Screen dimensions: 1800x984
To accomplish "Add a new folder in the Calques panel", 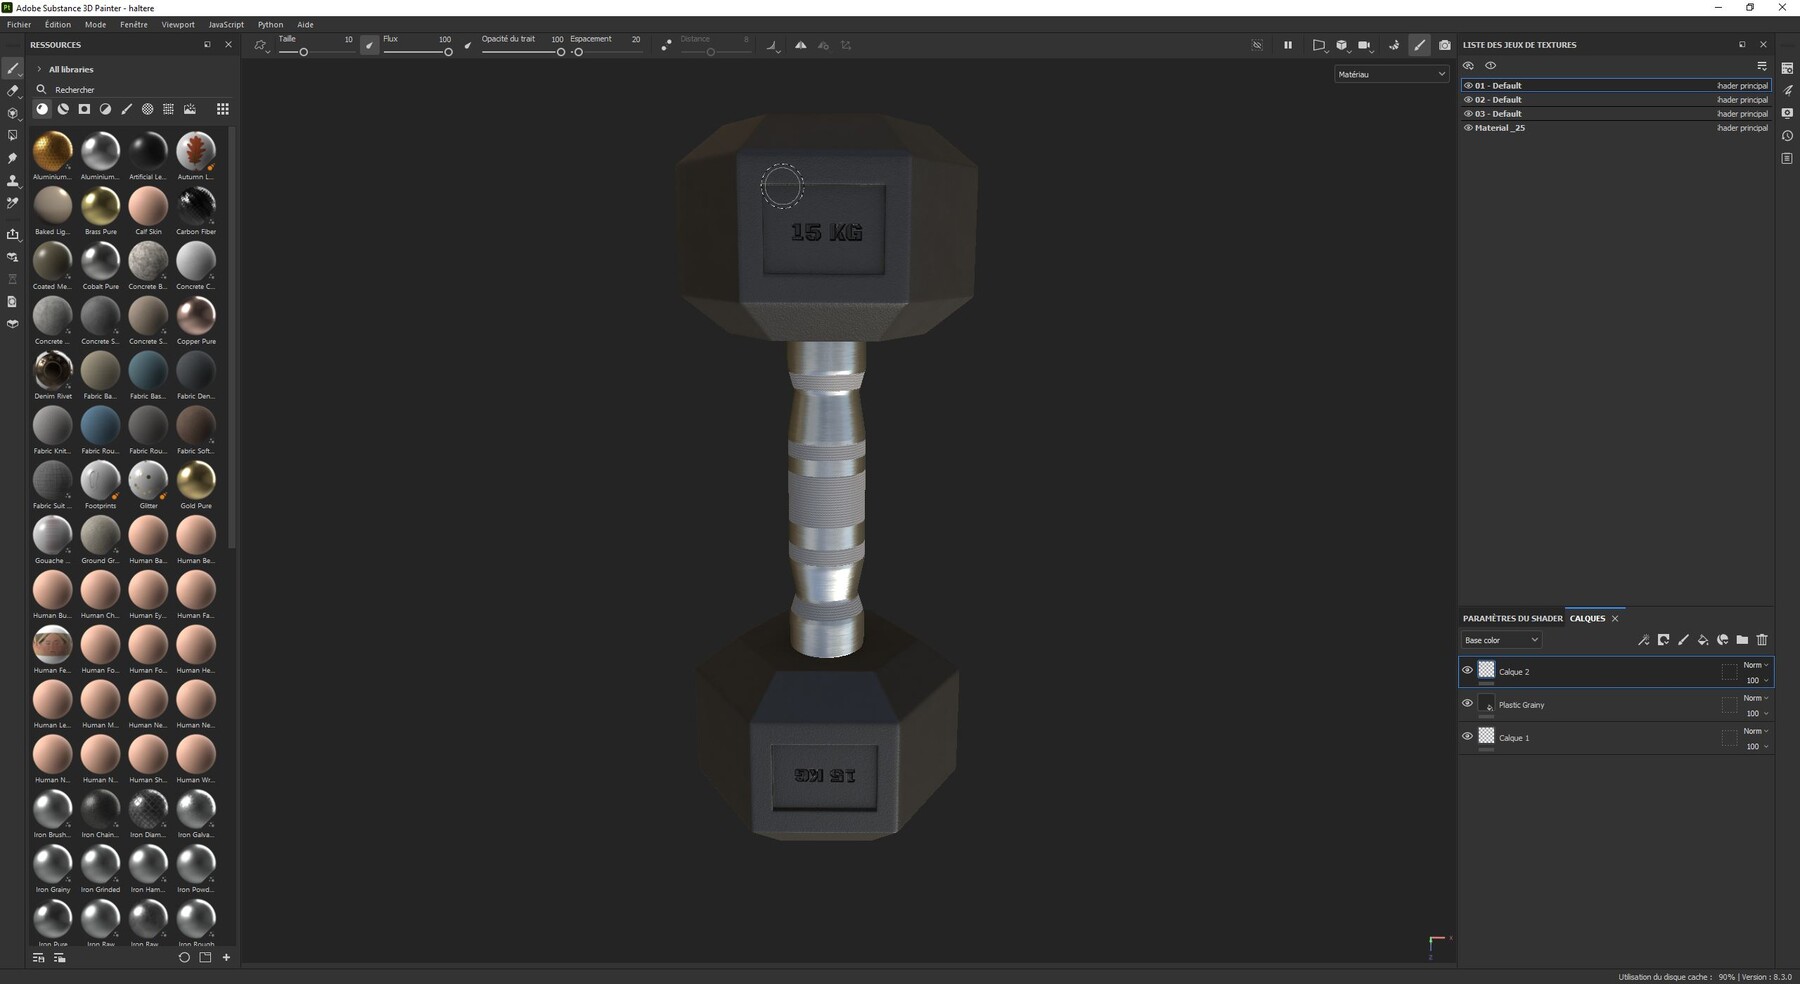I will pyautogui.click(x=1742, y=640).
